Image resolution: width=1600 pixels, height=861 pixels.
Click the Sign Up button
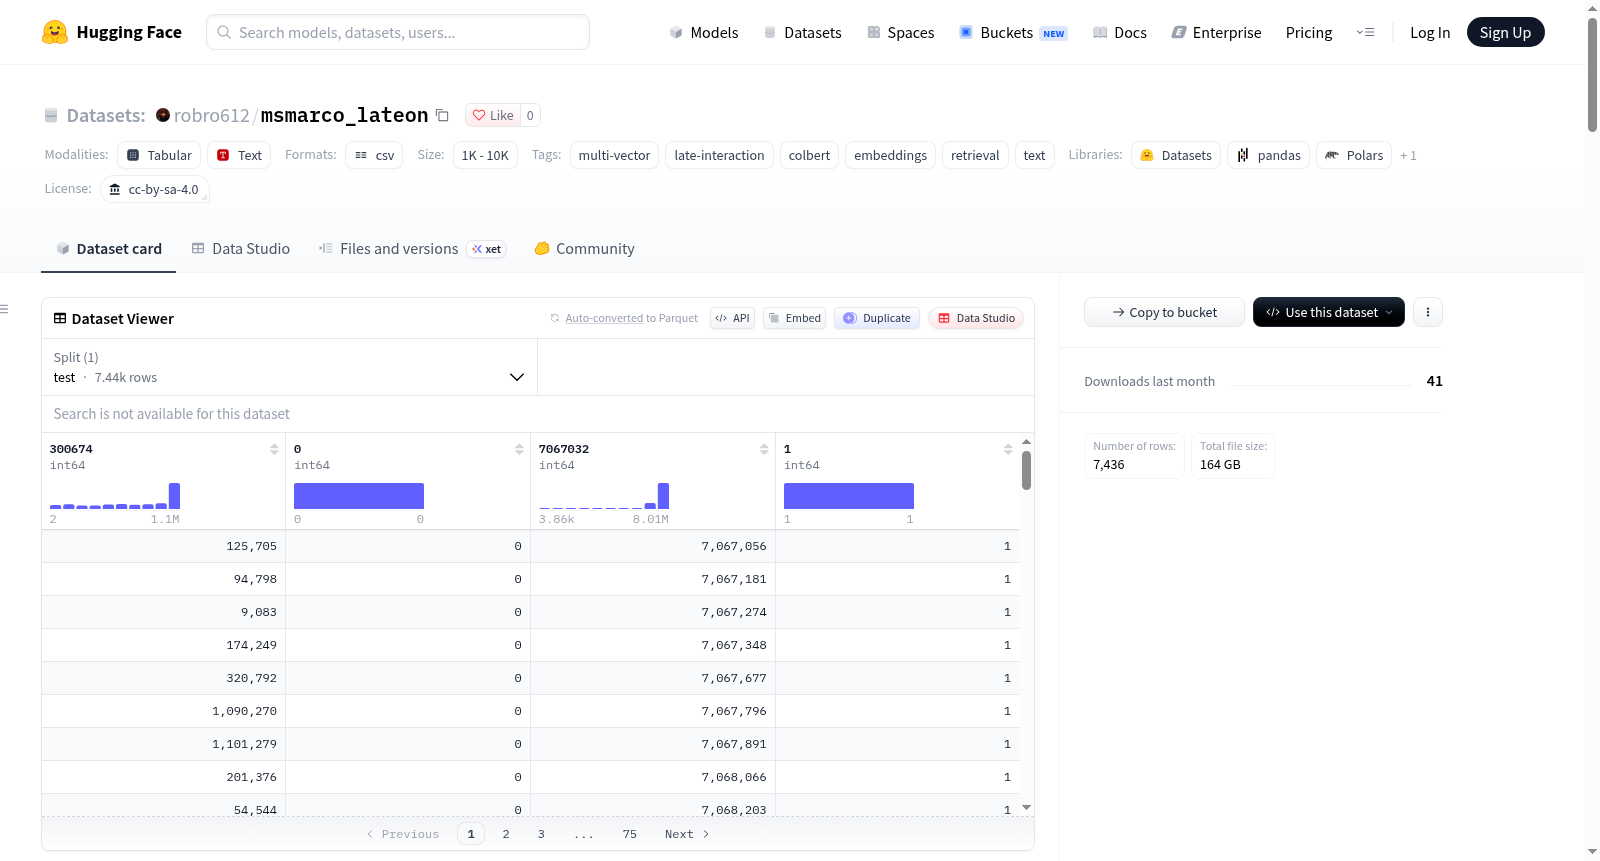pyautogui.click(x=1505, y=32)
